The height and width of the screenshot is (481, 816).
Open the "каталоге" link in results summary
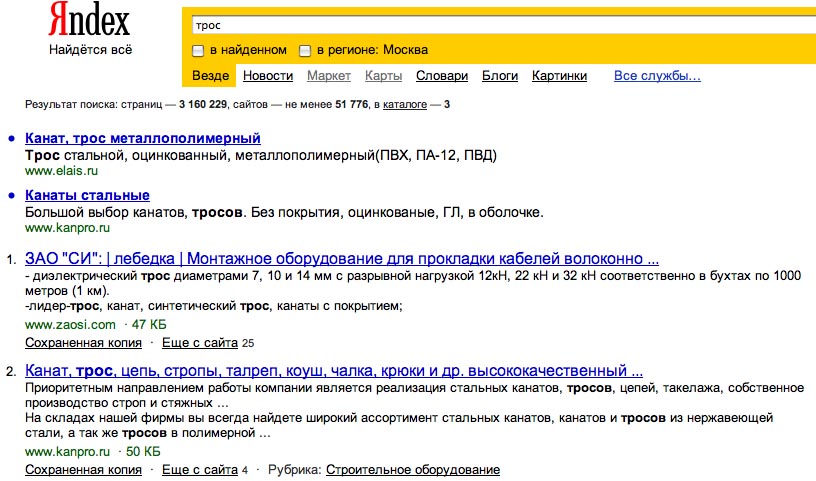click(405, 104)
